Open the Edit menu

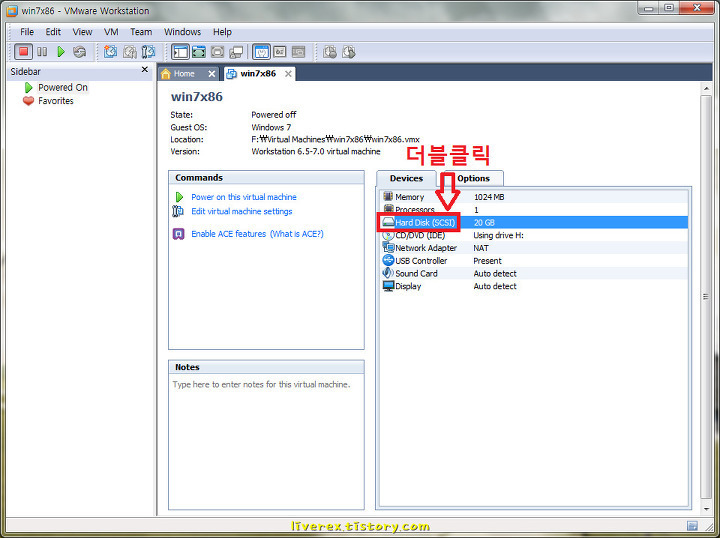coord(53,32)
